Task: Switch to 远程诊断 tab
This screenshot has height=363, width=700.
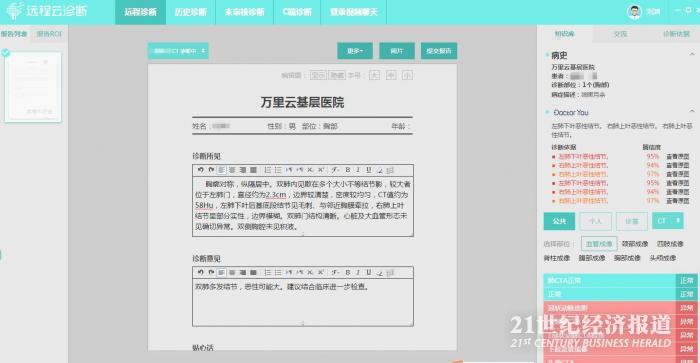Action: 140,12
